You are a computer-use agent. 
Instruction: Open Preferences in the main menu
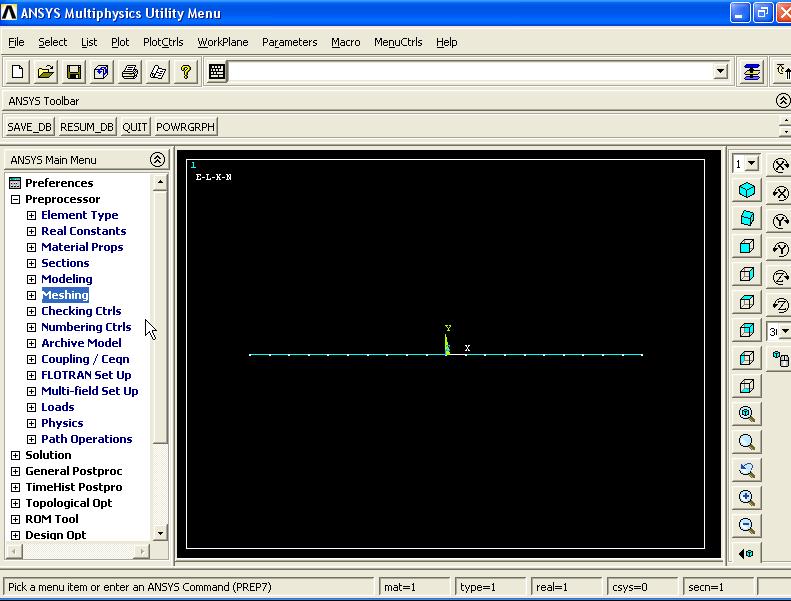pos(59,183)
